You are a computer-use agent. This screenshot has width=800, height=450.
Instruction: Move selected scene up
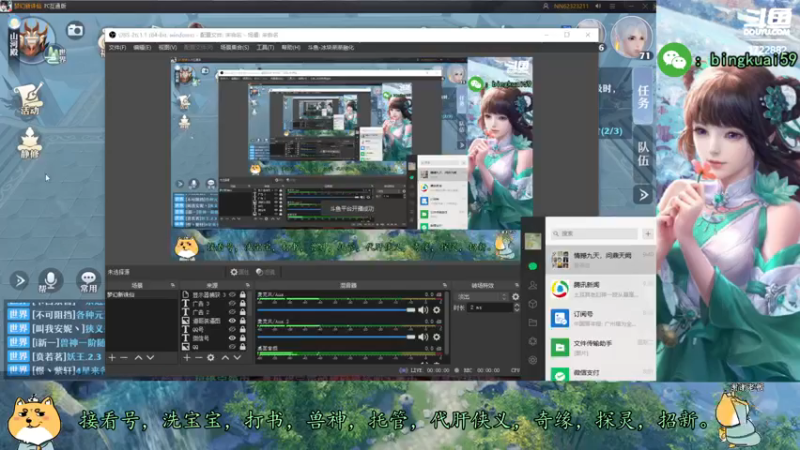coord(138,358)
